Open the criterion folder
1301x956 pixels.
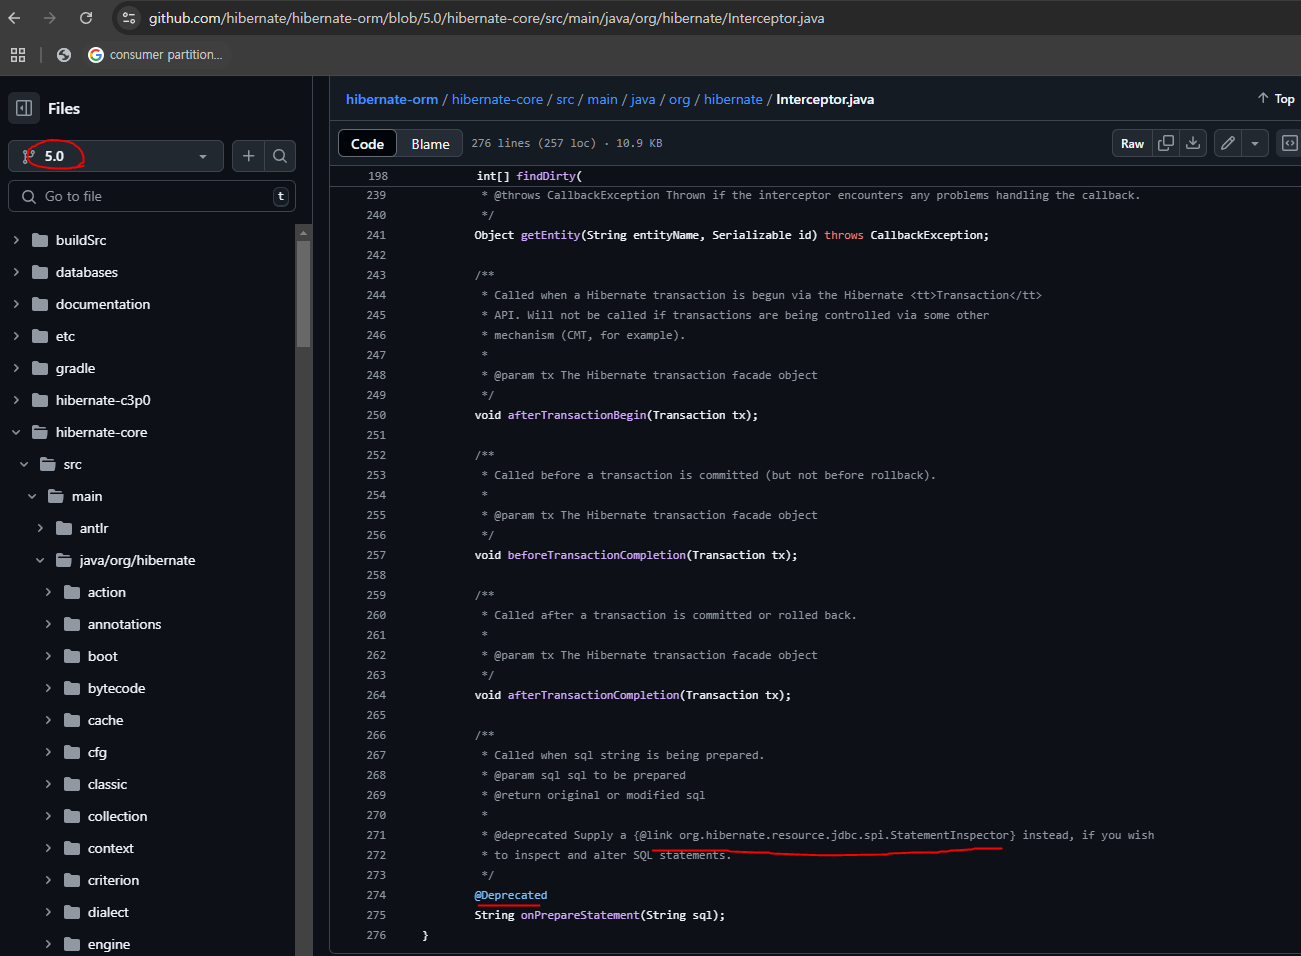click(x=113, y=880)
